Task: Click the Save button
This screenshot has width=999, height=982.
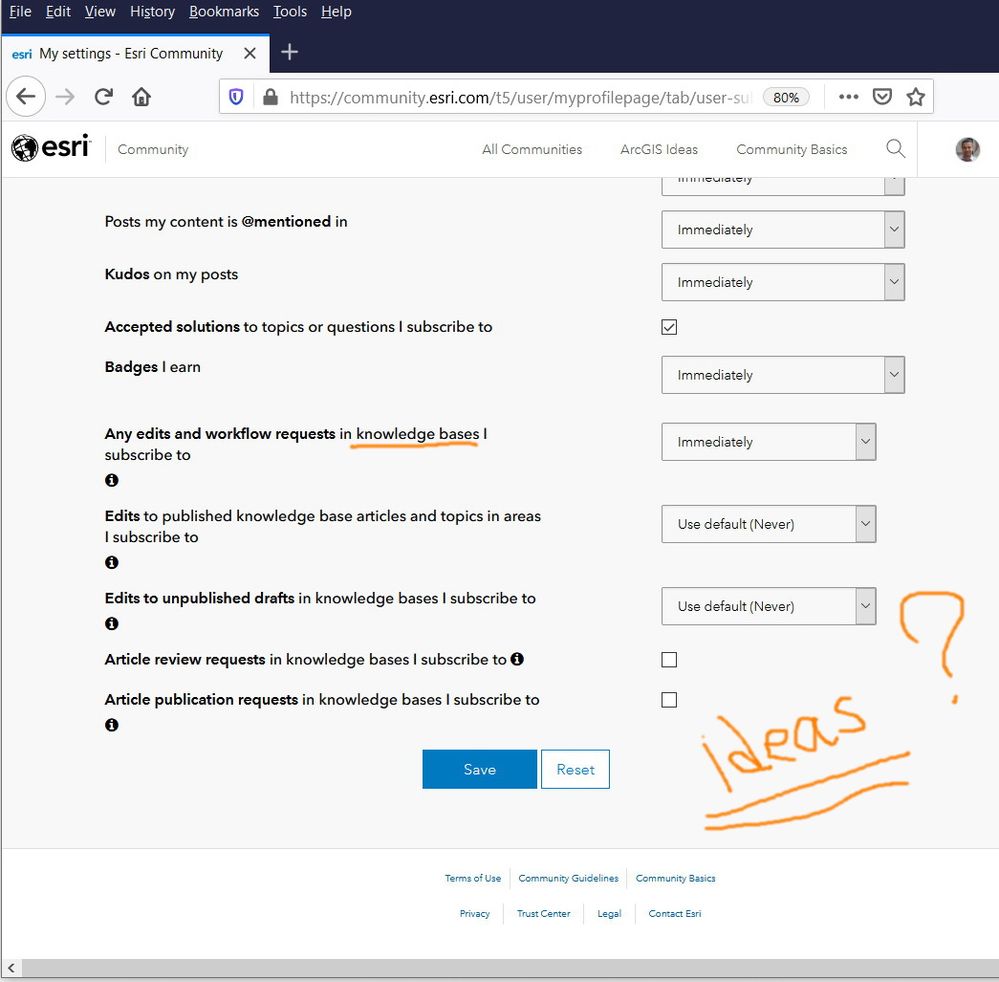Action: (479, 769)
